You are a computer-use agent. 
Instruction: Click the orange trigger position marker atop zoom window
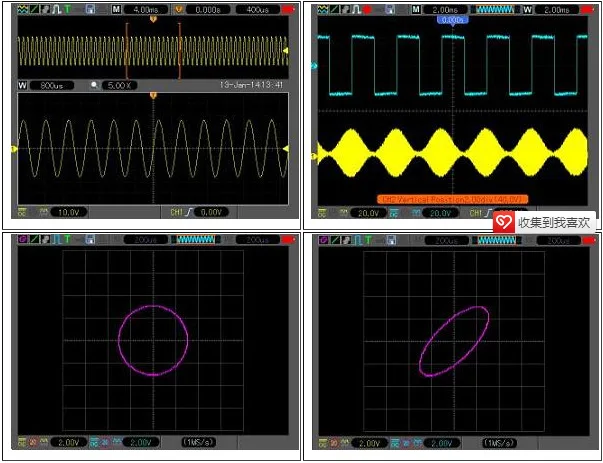click(x=153, y=95)
